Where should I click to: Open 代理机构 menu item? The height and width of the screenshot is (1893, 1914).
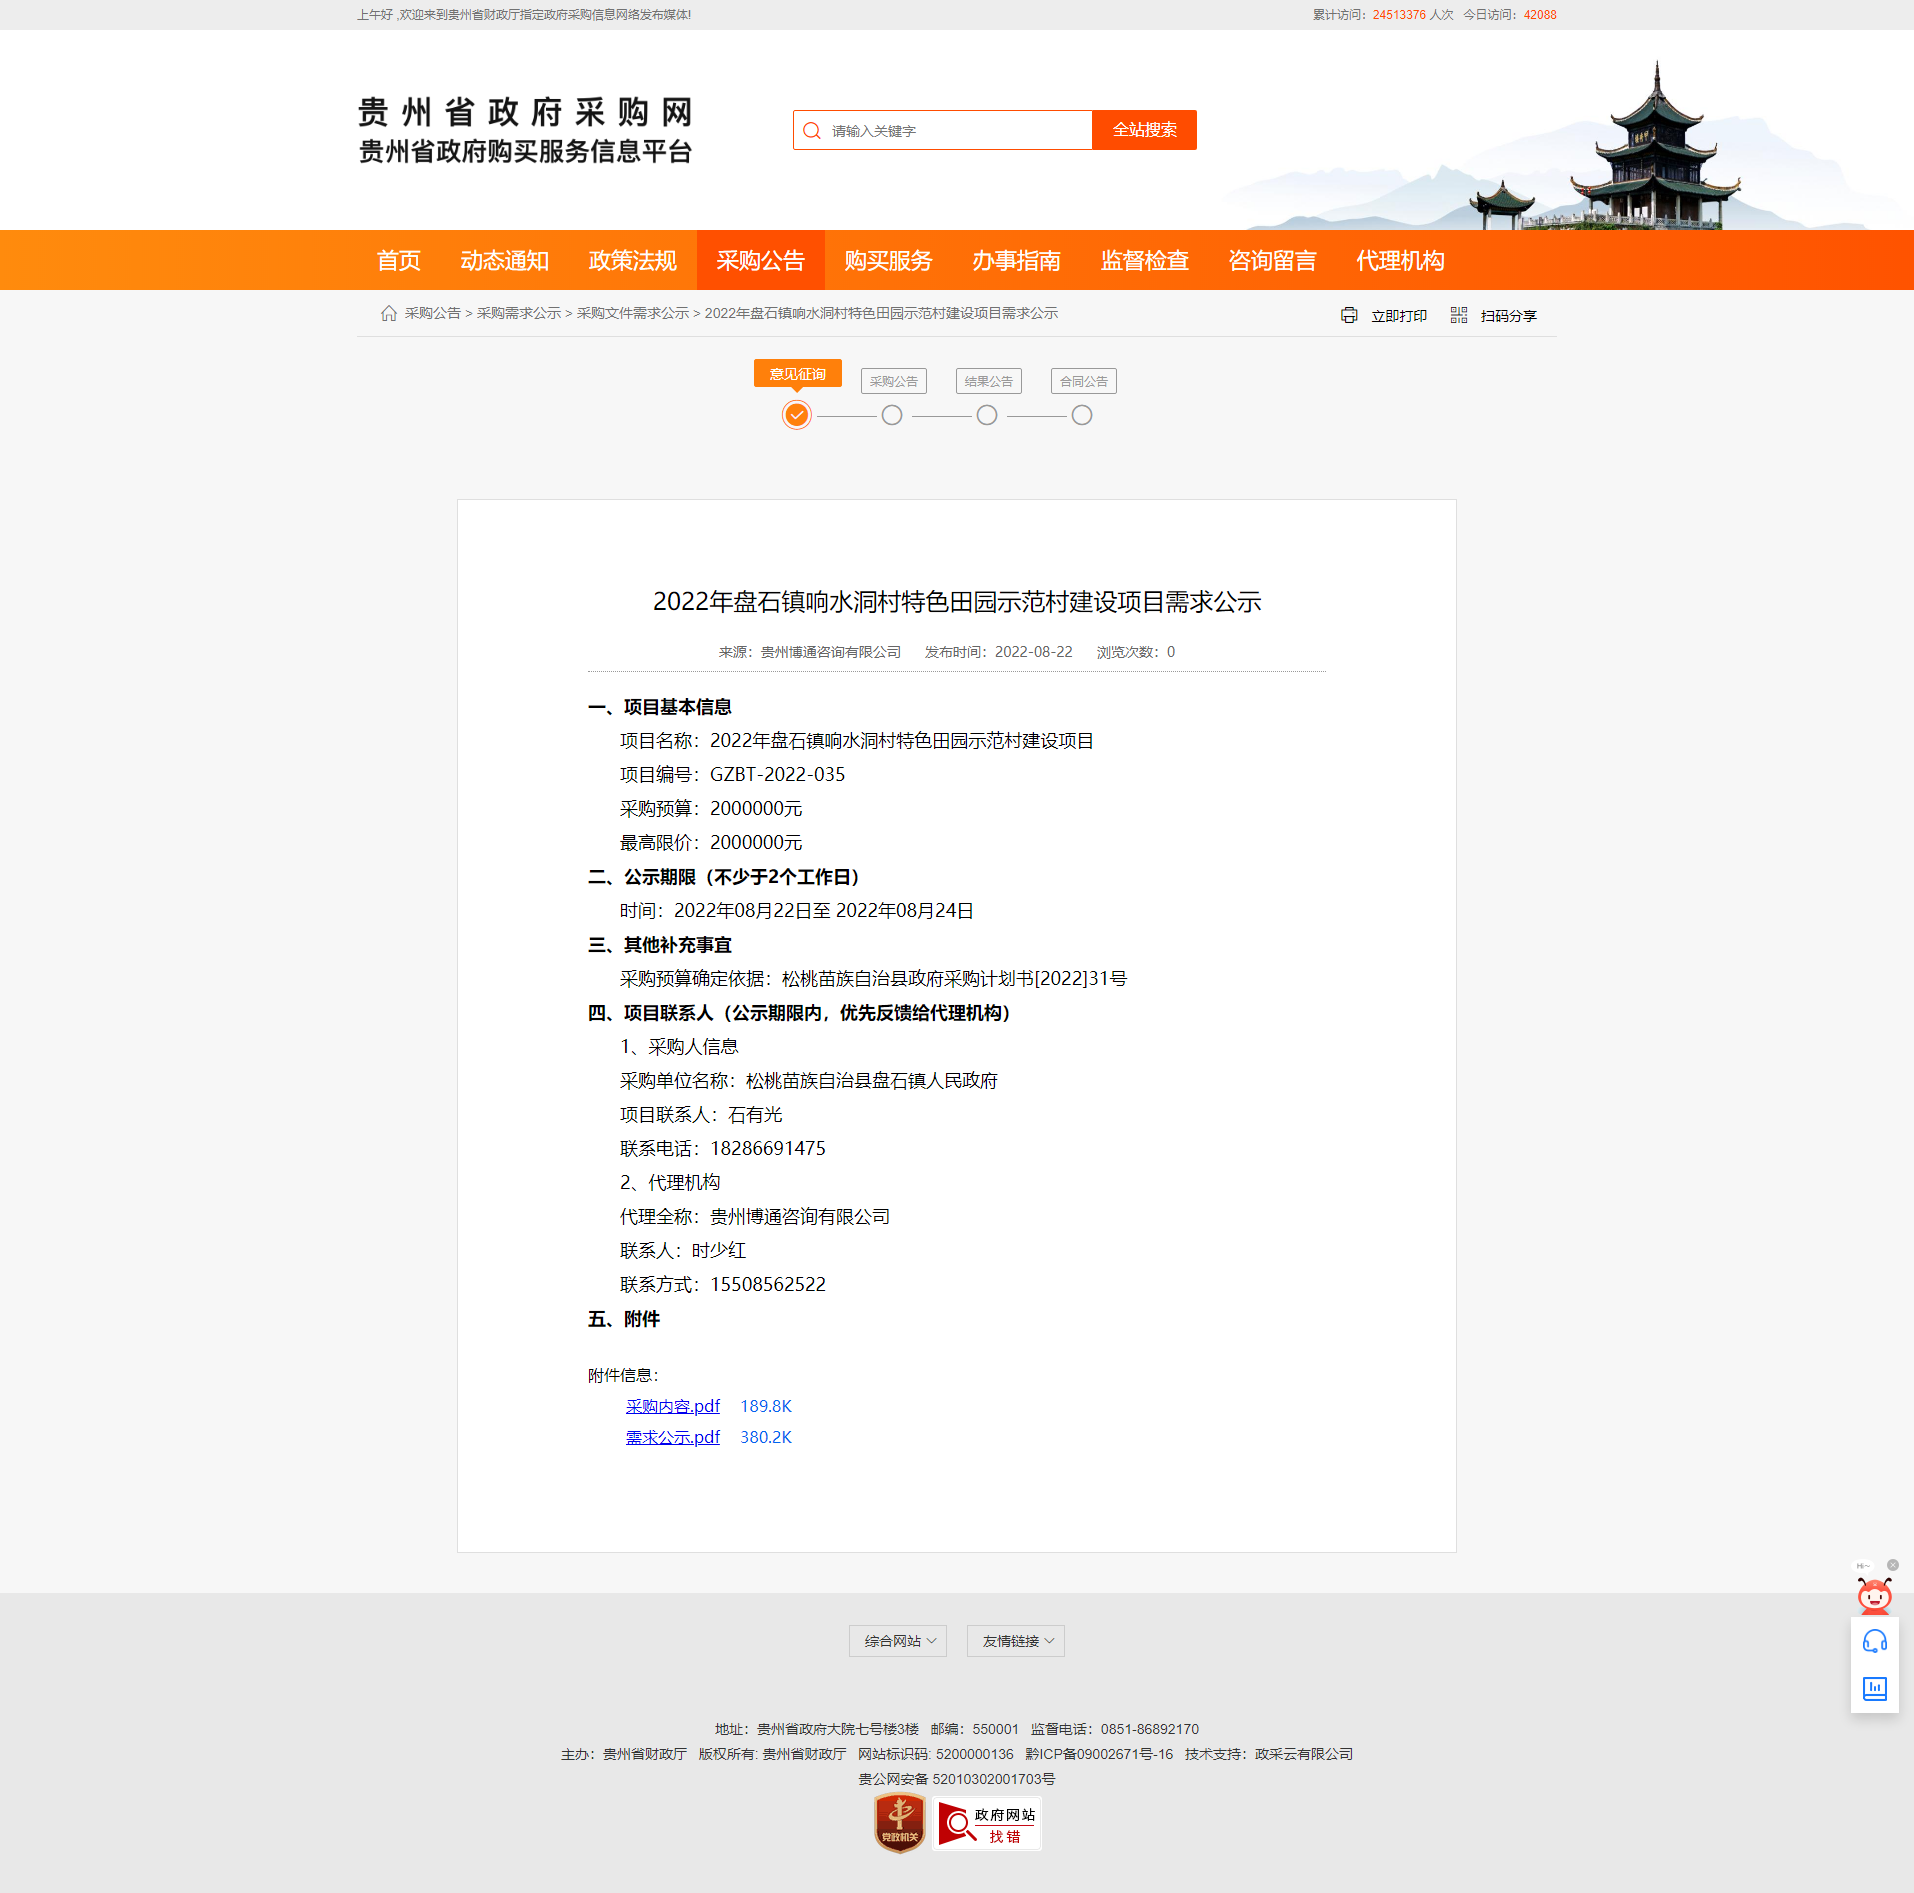point(1401,261)
